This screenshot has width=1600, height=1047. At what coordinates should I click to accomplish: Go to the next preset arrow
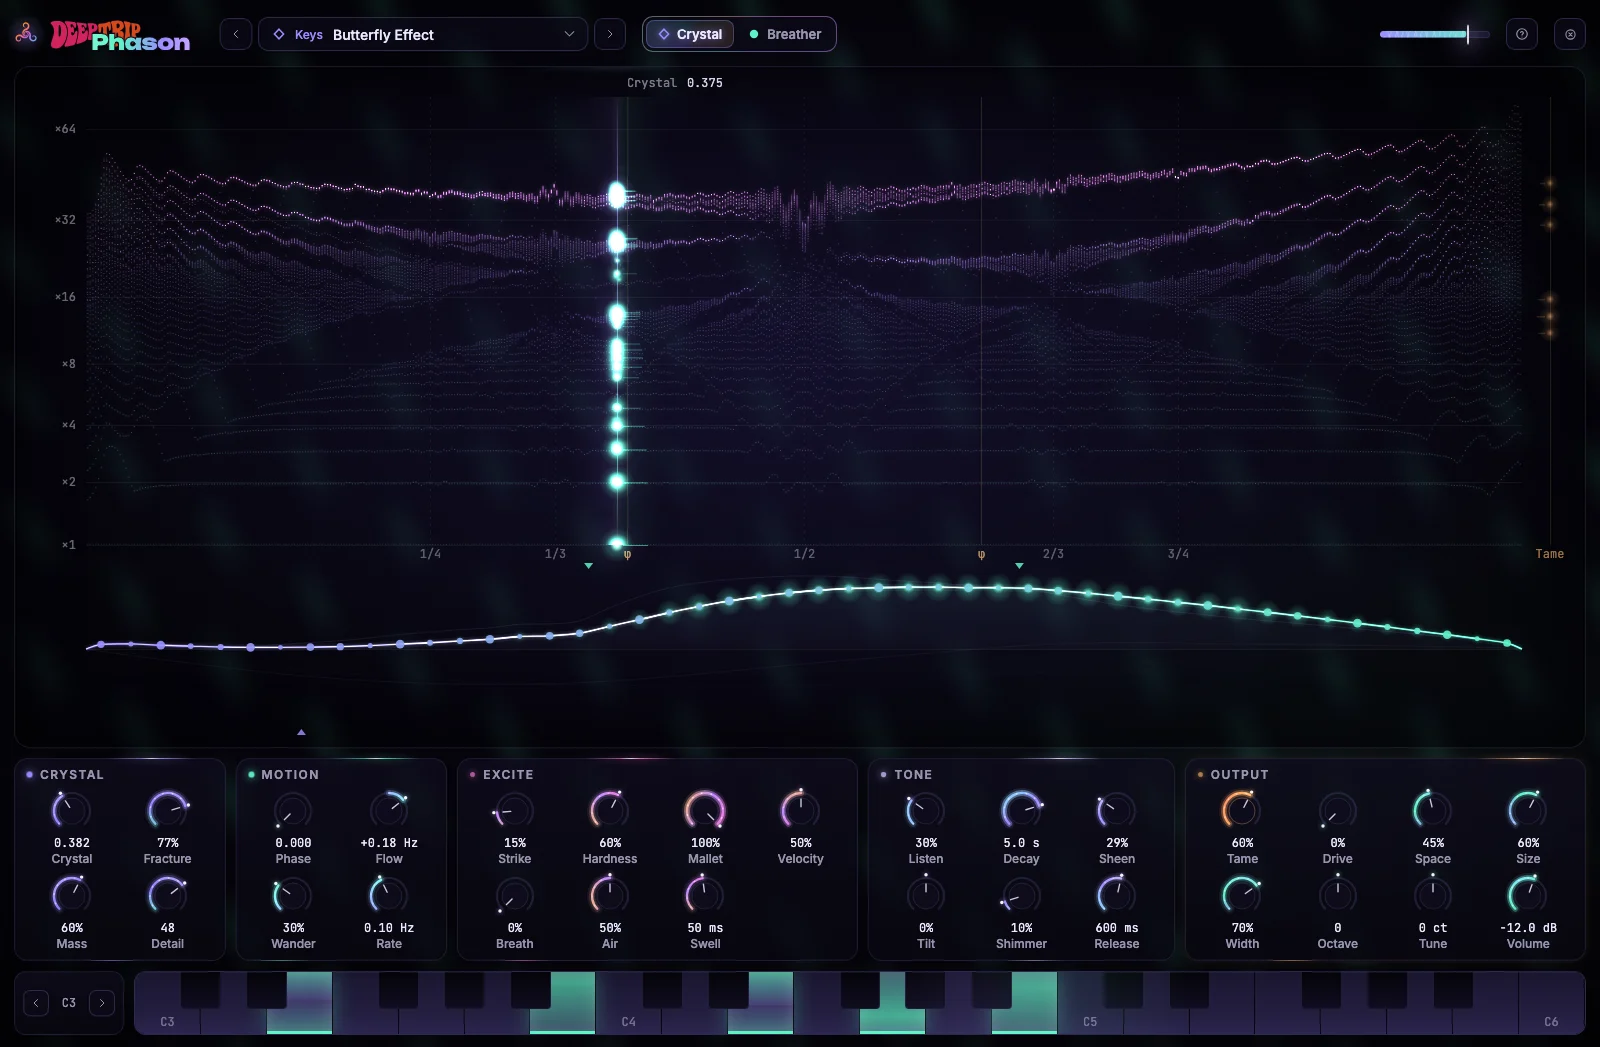coord(610,34)
